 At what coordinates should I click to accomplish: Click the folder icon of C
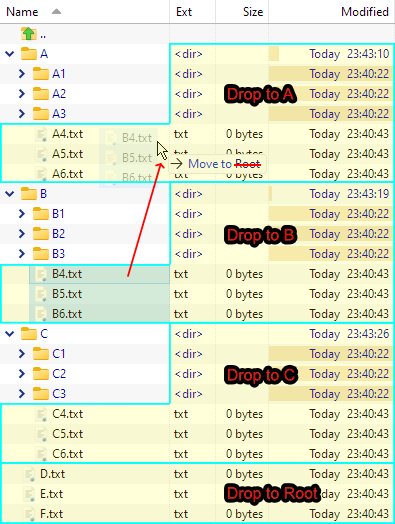coord(29,334)
